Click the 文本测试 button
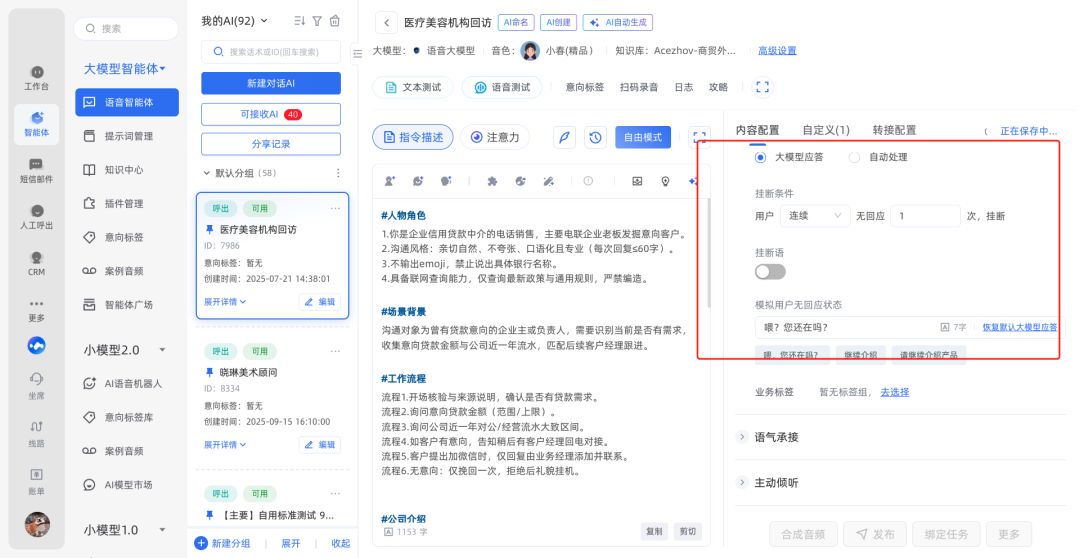 [413, 87]
